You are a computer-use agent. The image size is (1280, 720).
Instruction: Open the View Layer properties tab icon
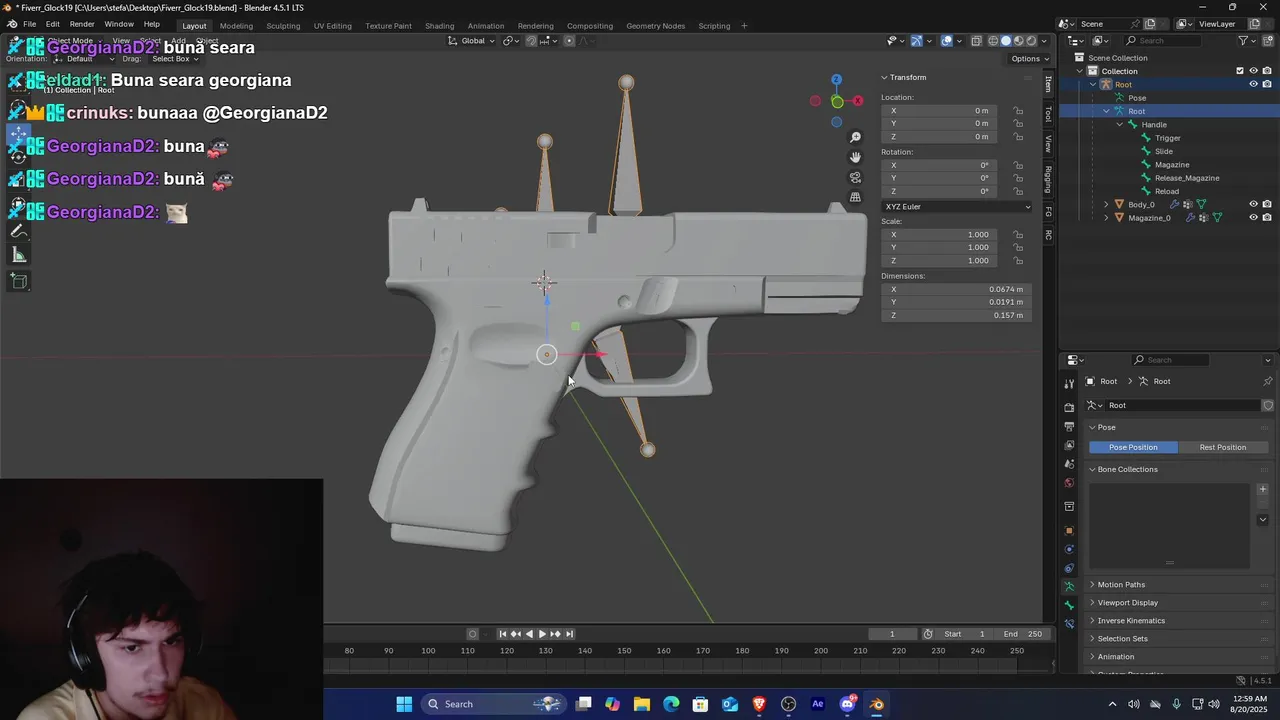(x=1069, y=445)
